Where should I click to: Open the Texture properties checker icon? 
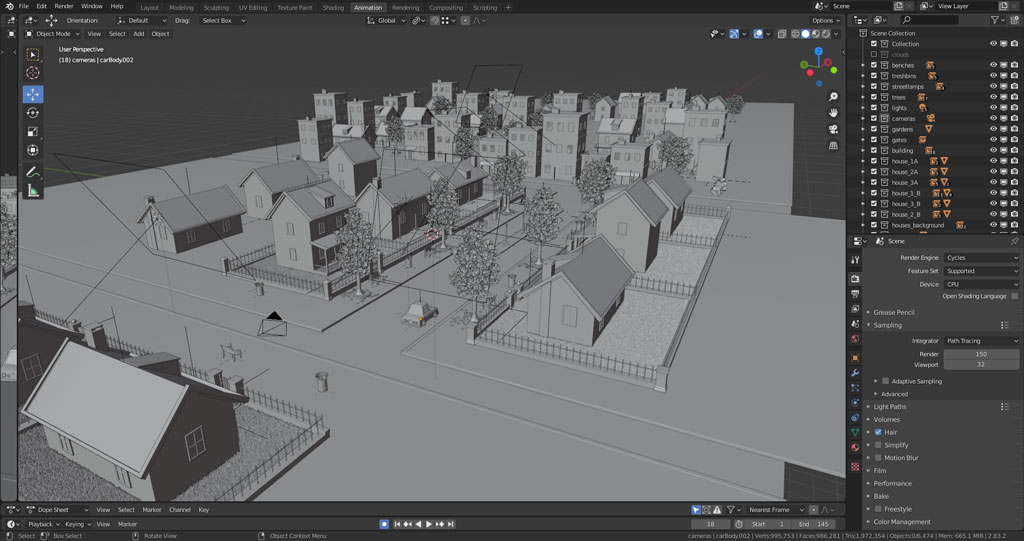click(855, 466)
